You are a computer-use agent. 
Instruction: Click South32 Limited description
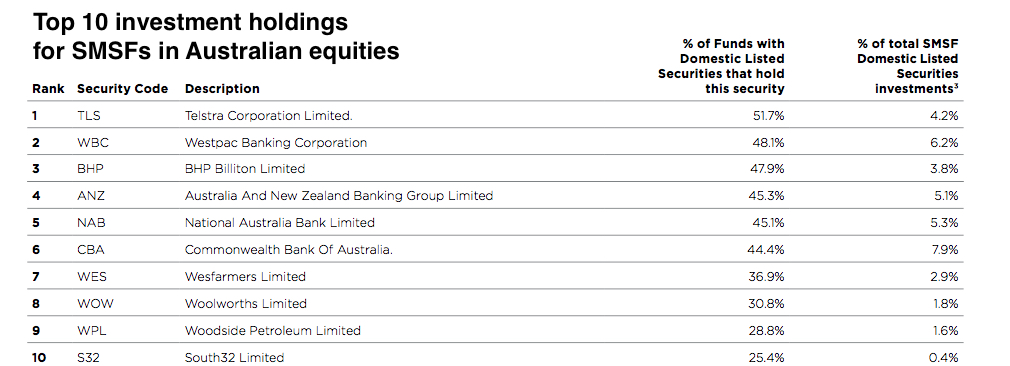[x=234, y=357]
